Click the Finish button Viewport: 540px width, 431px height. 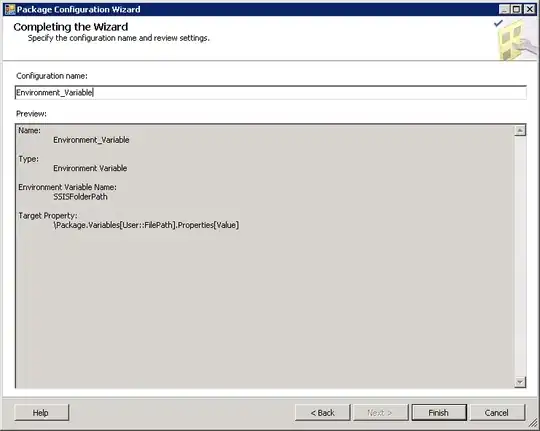[x=439, y=412]
